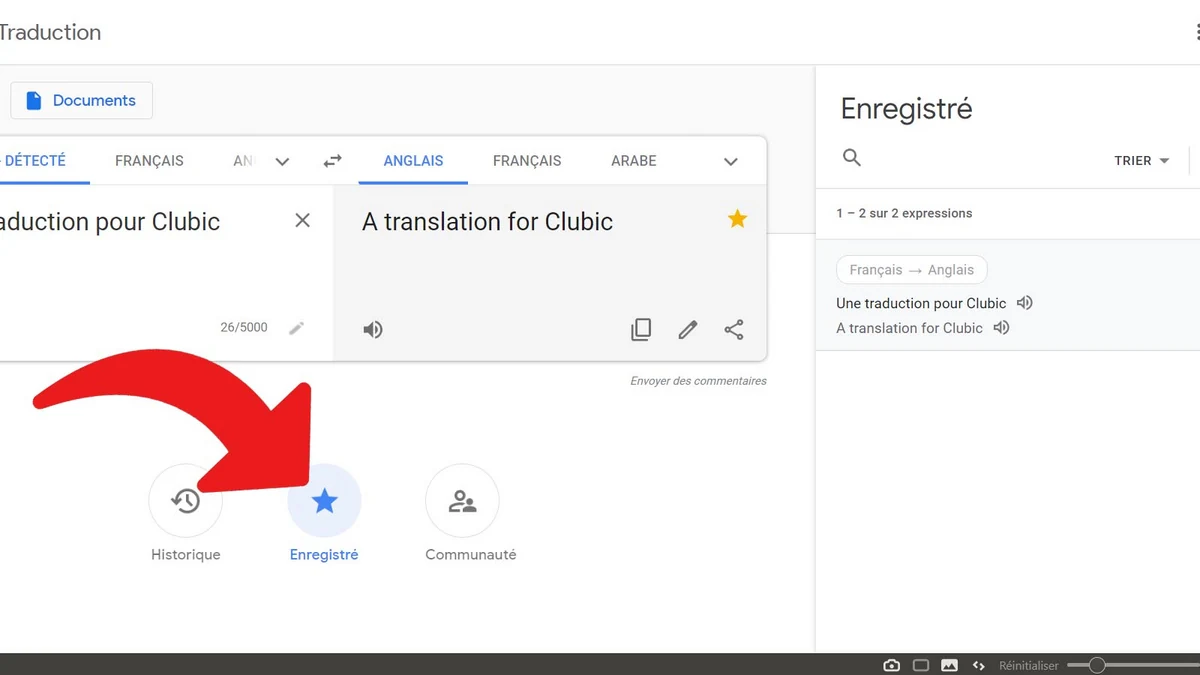Screen dimensions: 1200x675
Task: Open the TRIER sort dropdown
Action: pyautogui.click(x=1142, y=161)
